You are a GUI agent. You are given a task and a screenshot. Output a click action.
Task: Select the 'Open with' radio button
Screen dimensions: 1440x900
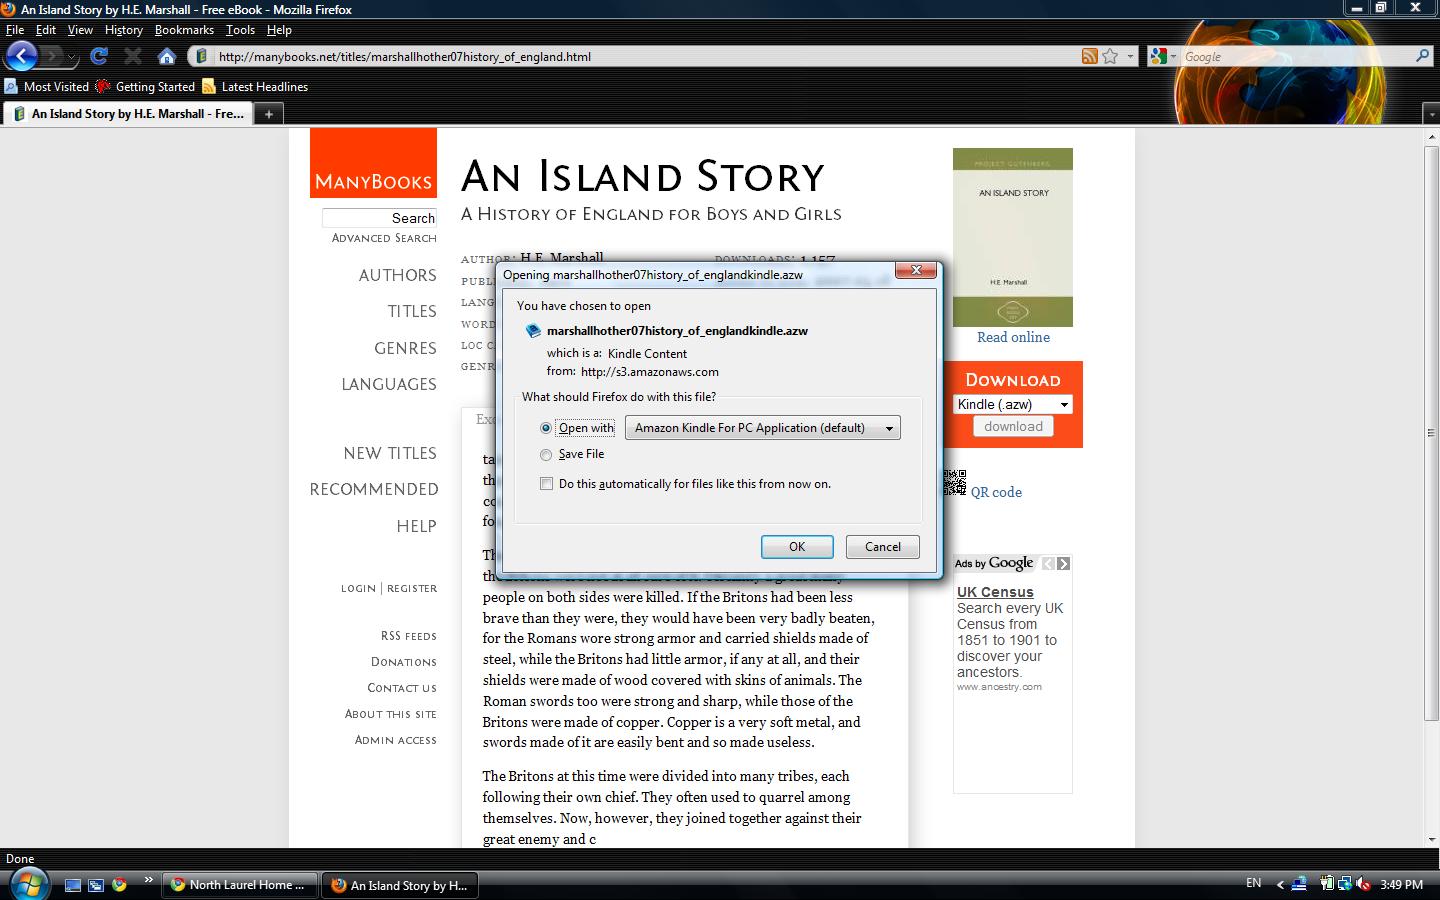coord(546,428)
